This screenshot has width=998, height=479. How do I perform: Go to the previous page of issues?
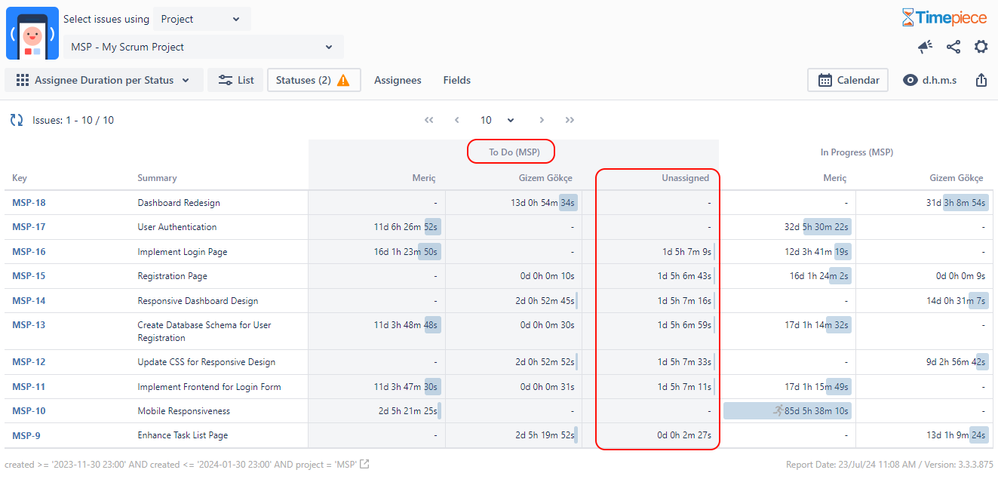[457, 120]
